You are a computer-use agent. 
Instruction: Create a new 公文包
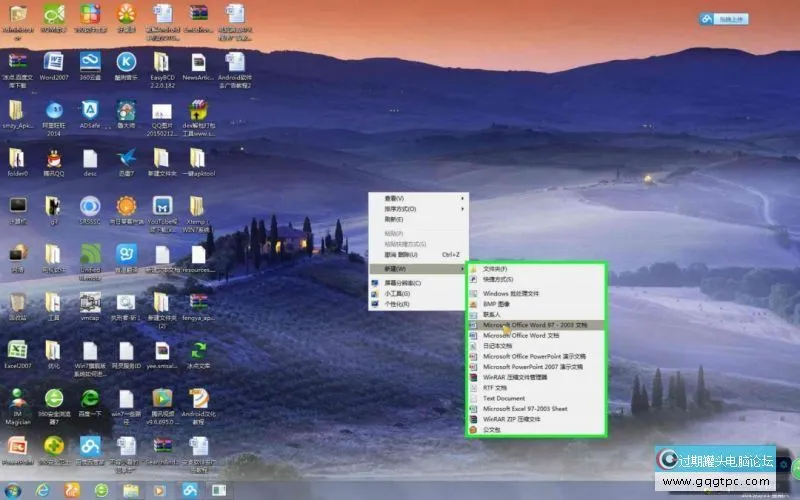coord(536,430)
